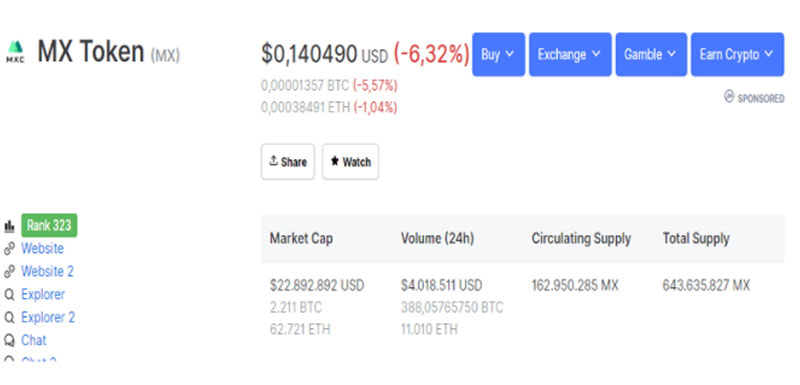Click the 62.721 ETH market cap value
This screenshot has height=385, width=800.
pos(300,329)
